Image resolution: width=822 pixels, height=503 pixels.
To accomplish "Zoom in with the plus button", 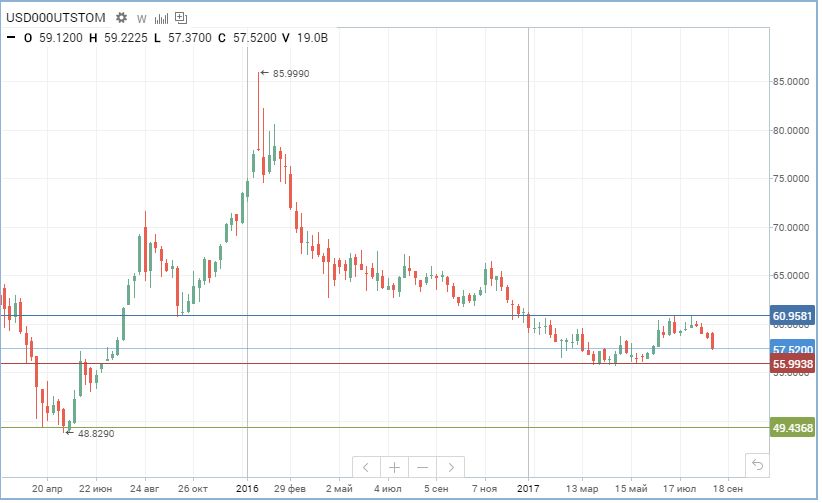I will (395, 467).
